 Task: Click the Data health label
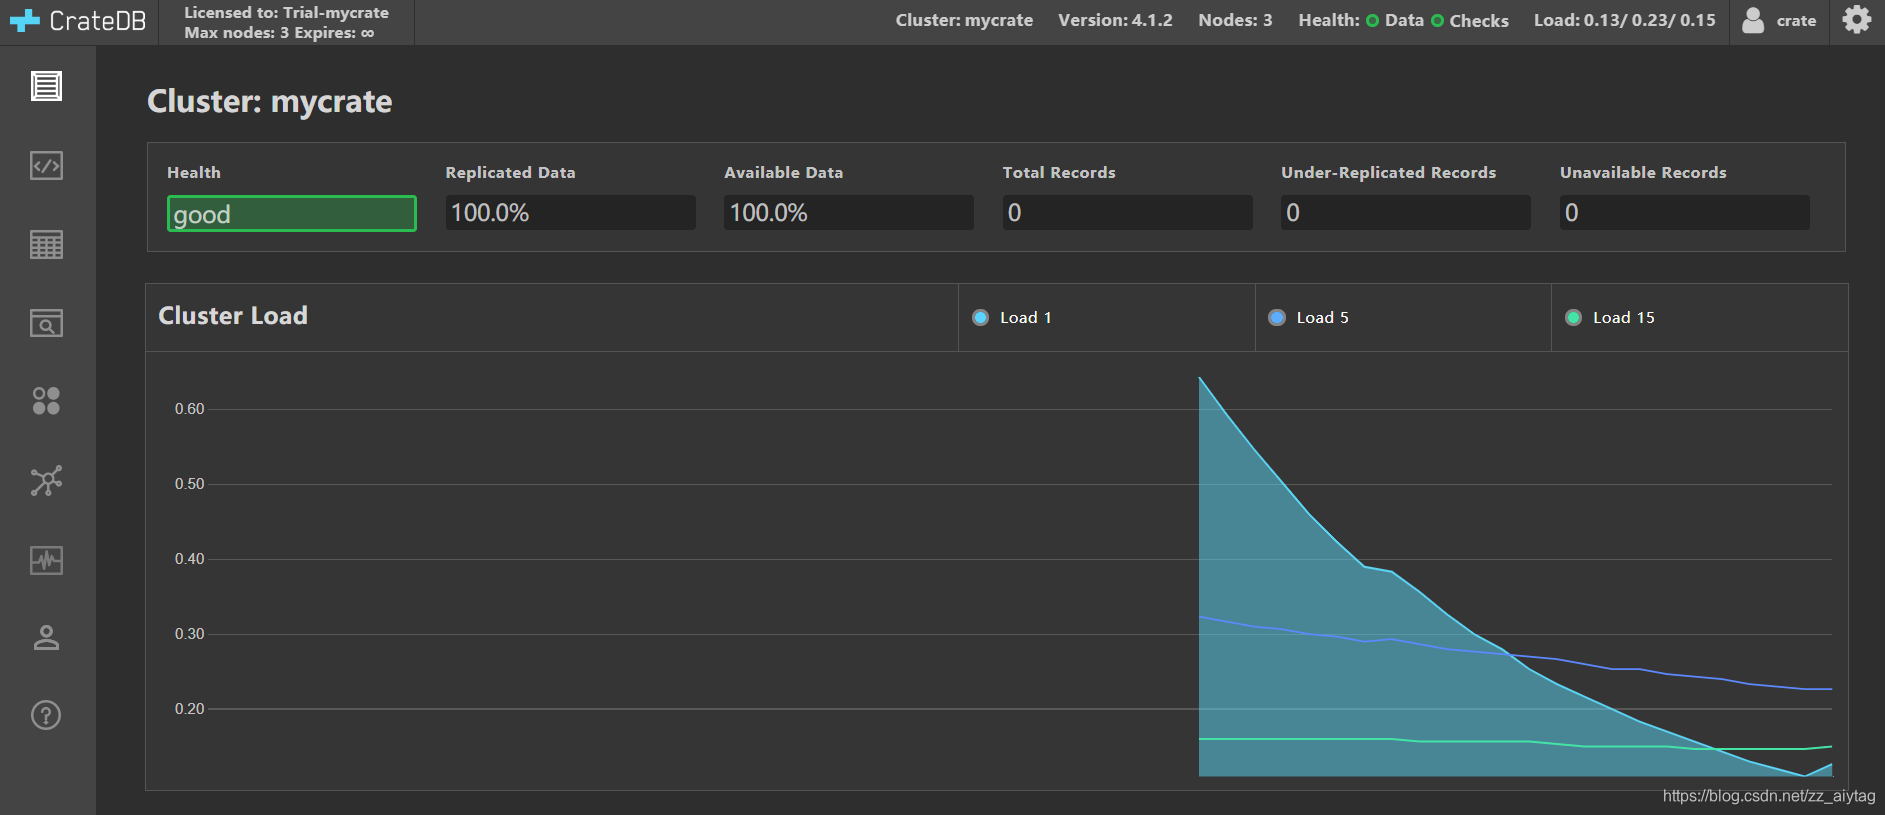point(1404,21)
